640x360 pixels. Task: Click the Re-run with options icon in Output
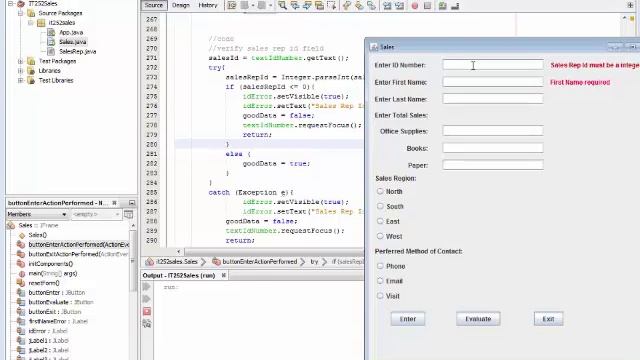click(x=147, y=299)
